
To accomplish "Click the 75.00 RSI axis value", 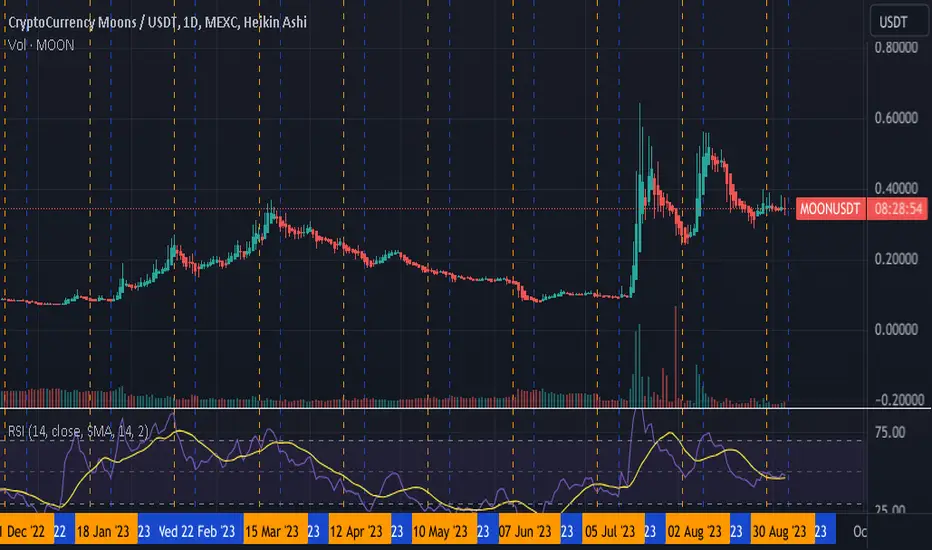I will (890, 432).
